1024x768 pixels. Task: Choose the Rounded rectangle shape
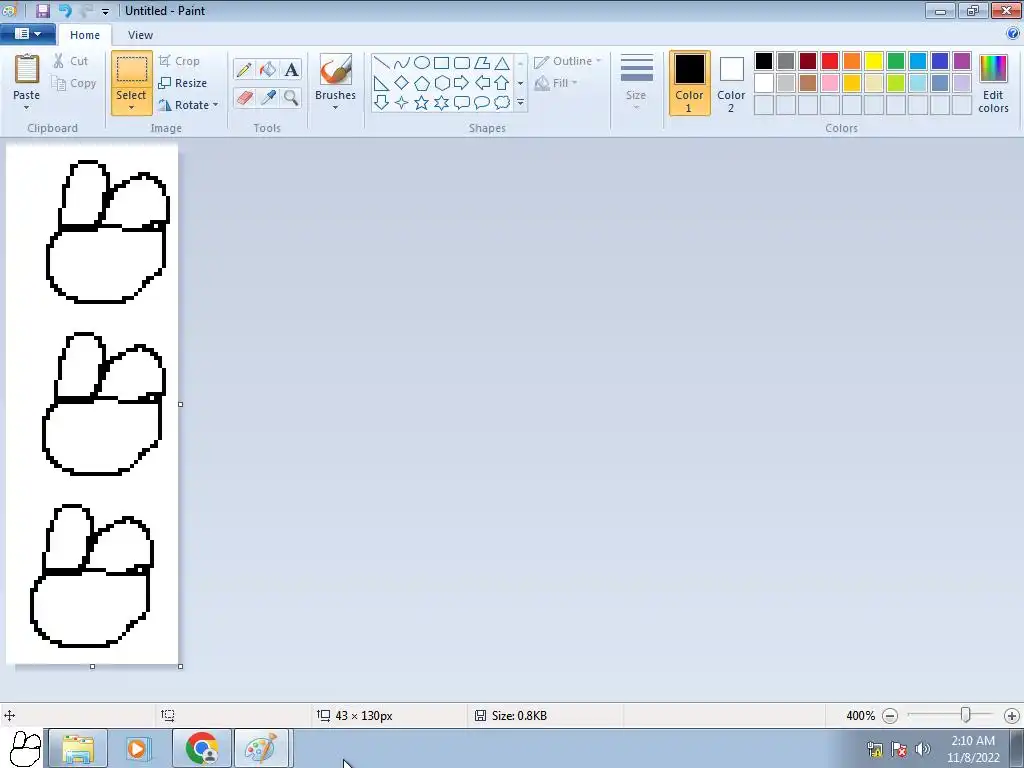462,63
